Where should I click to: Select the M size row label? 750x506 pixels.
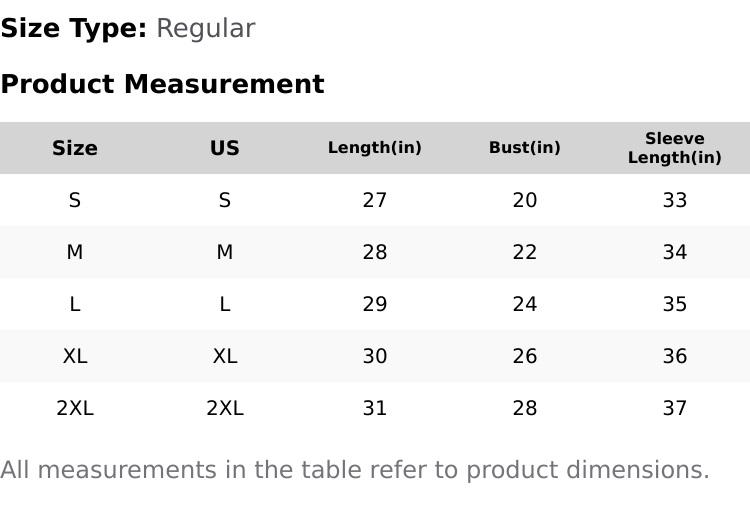coord(75,252)
